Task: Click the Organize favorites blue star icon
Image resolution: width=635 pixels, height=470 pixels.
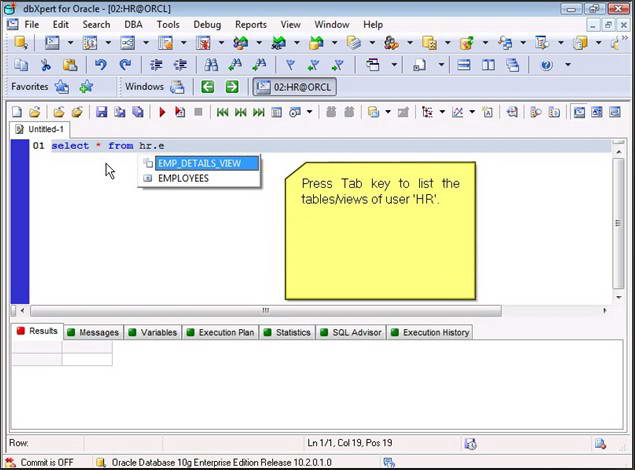Action: pos(62,87)
